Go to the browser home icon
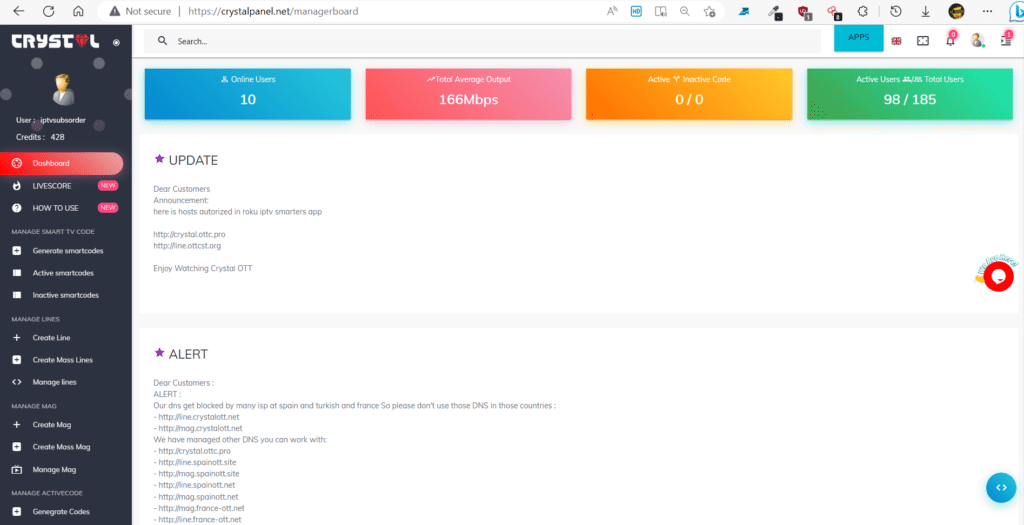This screenshot has height=525, width=1024. pyautogui.click(x=78, y=11)
